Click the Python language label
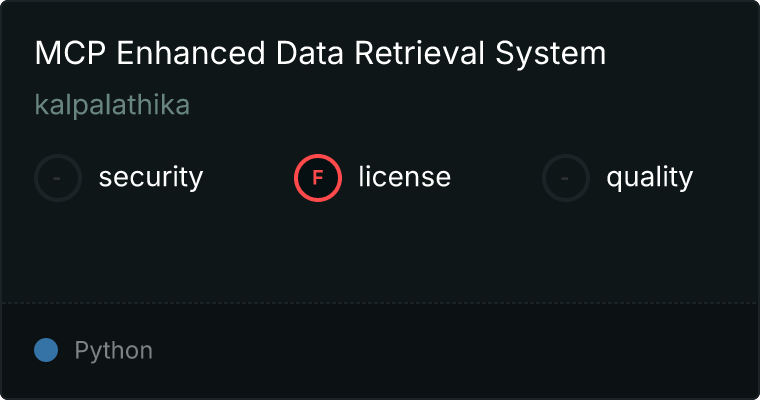 [114, 350]
